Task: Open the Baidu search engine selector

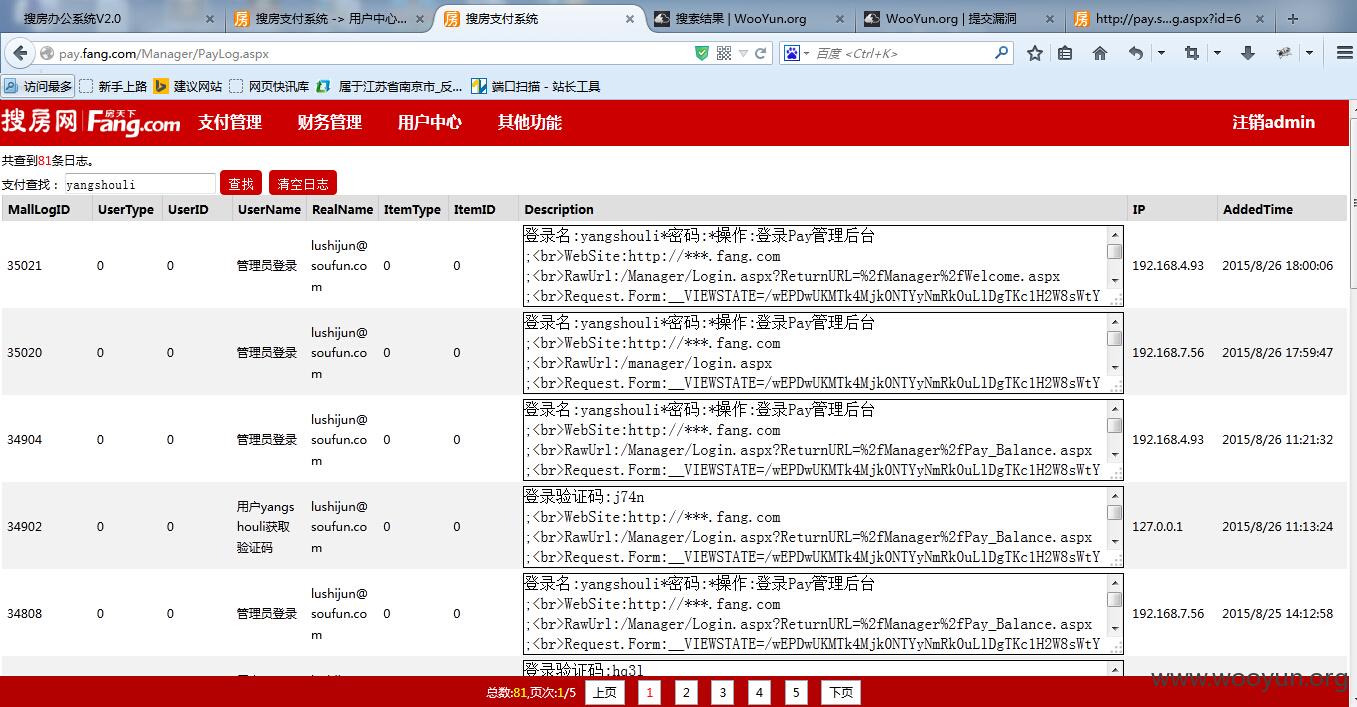Action: click(x=797, y=53)
